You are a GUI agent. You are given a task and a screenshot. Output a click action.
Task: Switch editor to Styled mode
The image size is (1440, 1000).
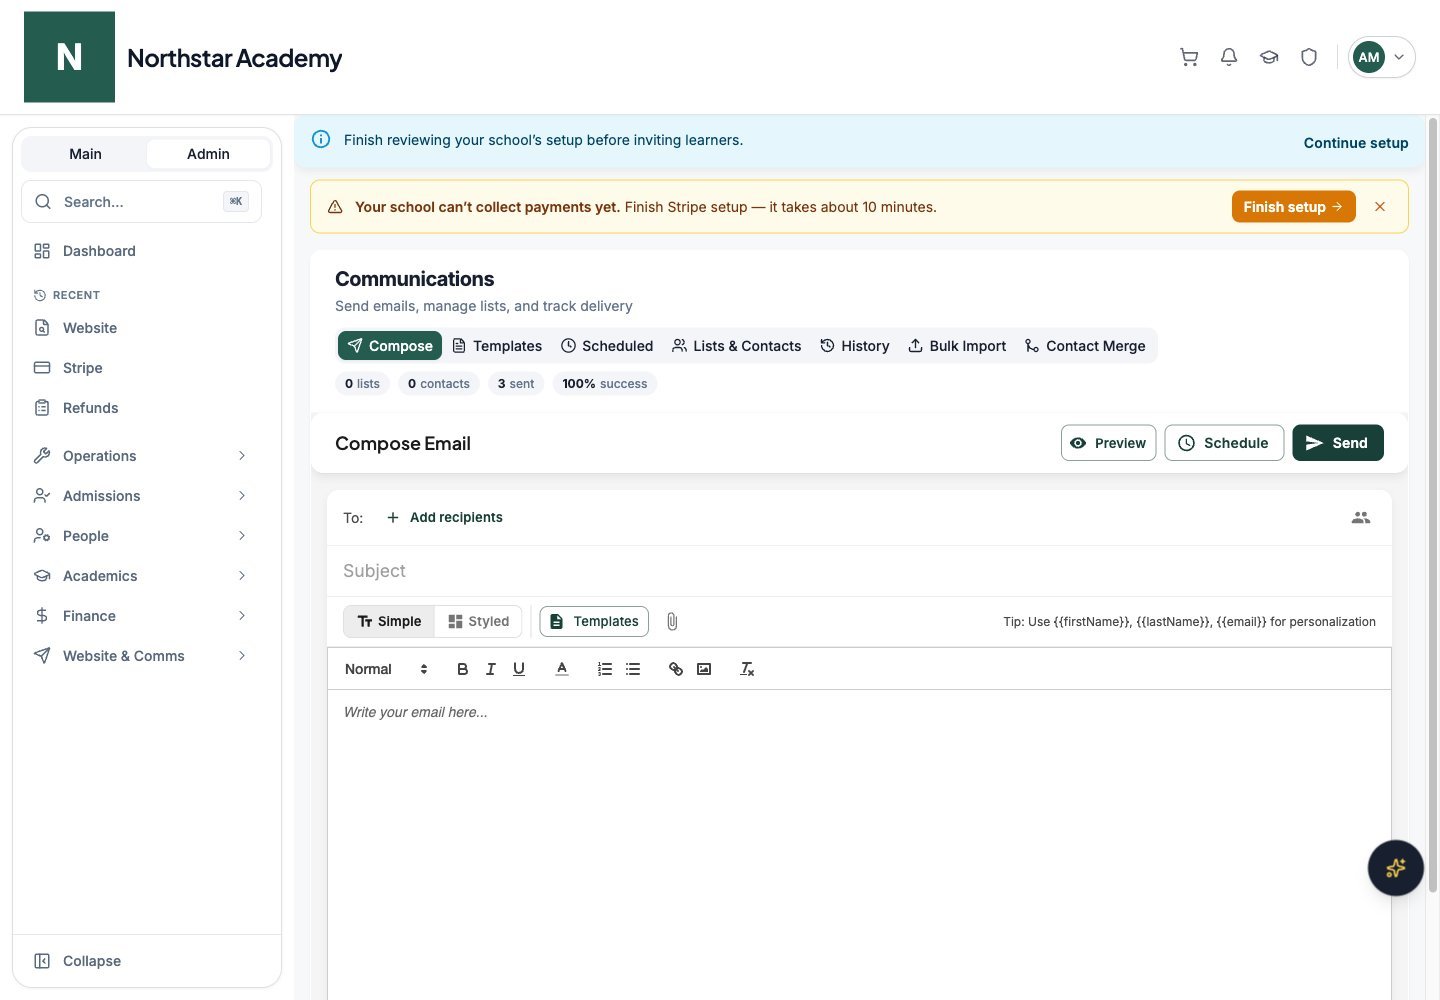tap(479, 621)
